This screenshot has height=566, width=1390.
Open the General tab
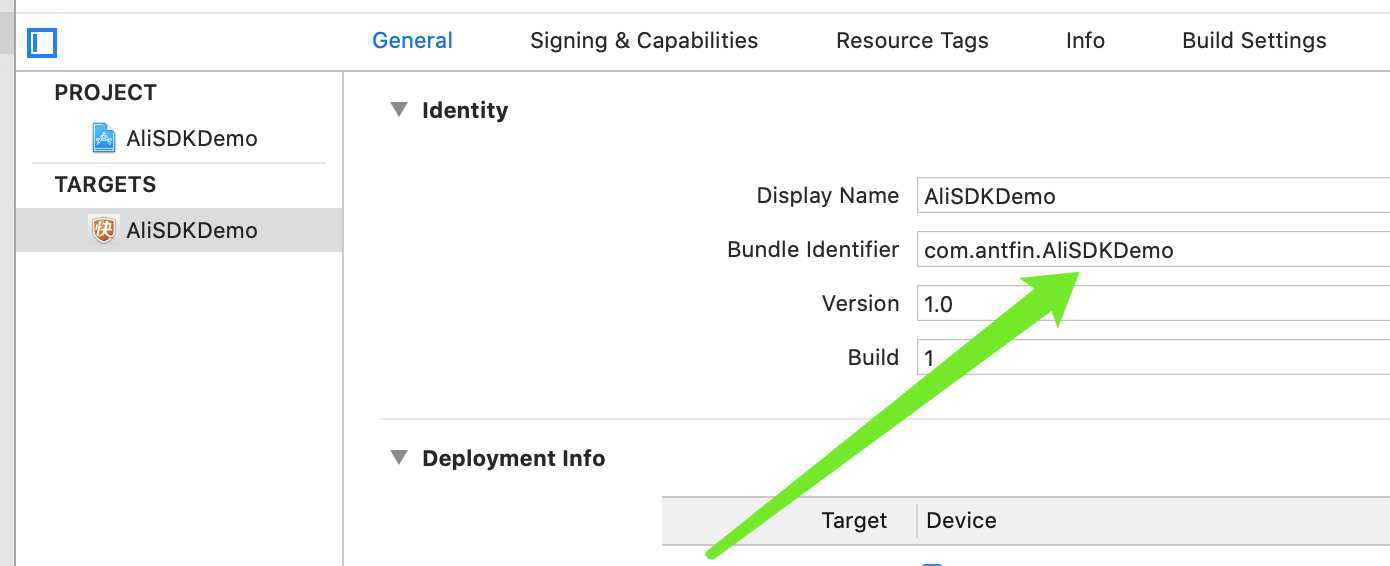tap(412, 40)
